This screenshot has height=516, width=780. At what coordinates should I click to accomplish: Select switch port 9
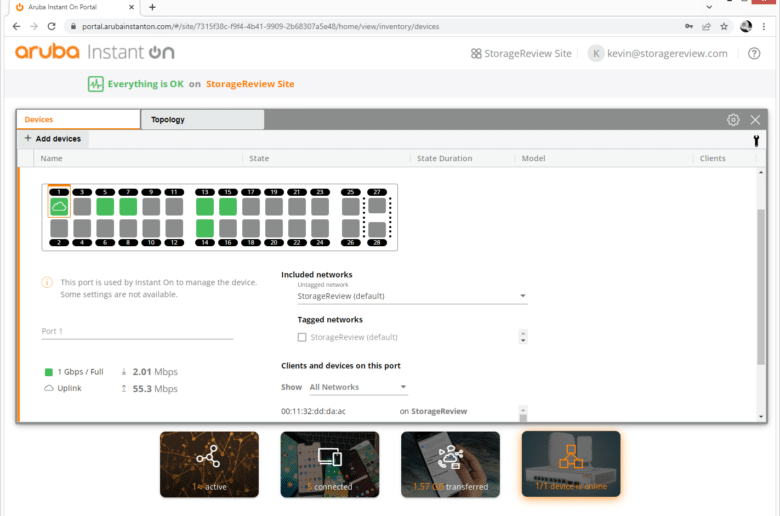tap(151, 206)
